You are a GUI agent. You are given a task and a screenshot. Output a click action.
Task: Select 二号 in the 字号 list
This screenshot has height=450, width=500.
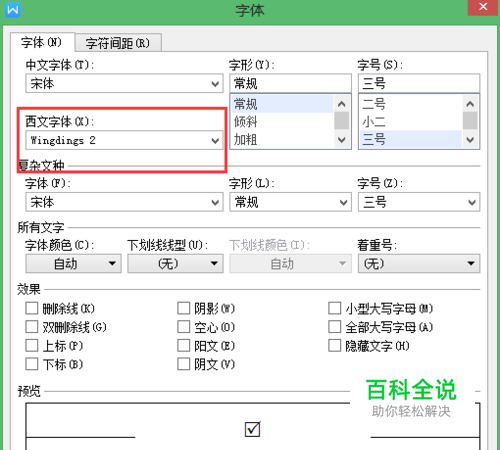pyautogui.click(x=411, y=104)
